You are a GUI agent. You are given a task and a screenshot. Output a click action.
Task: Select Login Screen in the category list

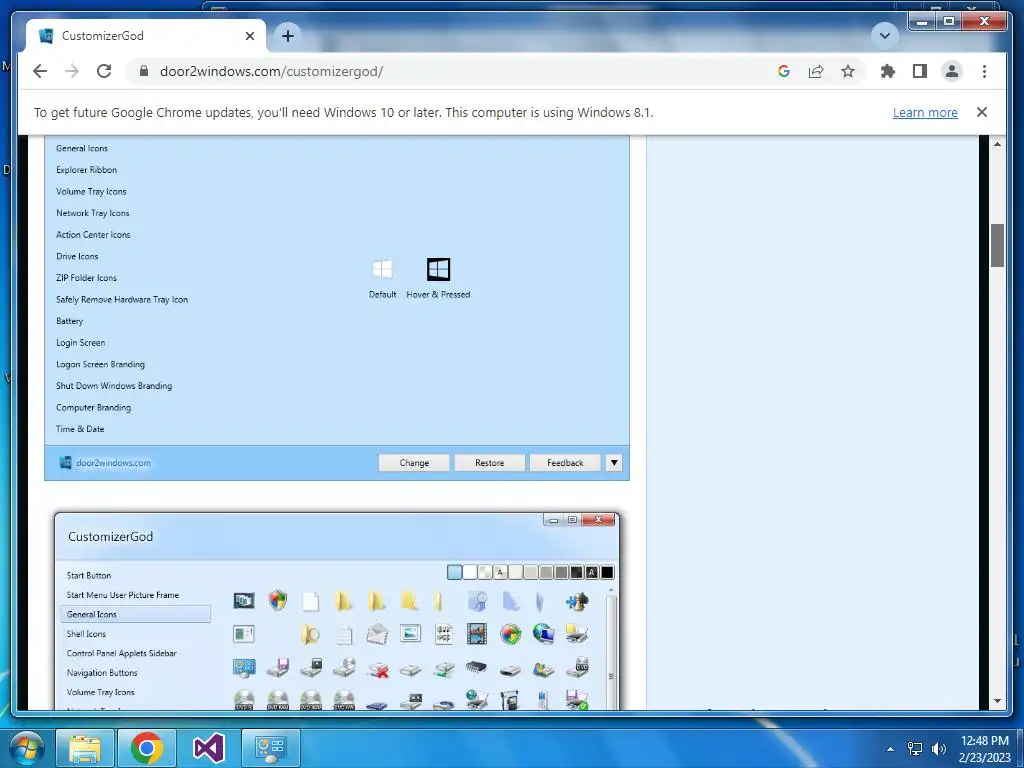pyautogui.click(x=80, y=343)
